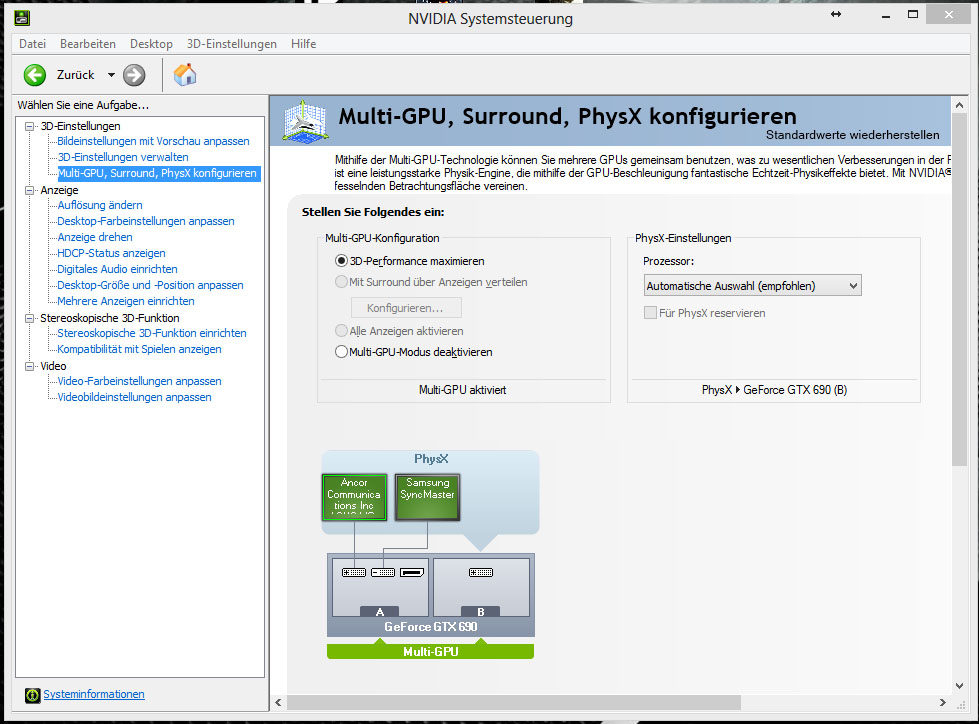This screenshot has width=979, height=724.
Task: Open Video-Farbeinstellungen anpassen
Action: pos(139,381)
